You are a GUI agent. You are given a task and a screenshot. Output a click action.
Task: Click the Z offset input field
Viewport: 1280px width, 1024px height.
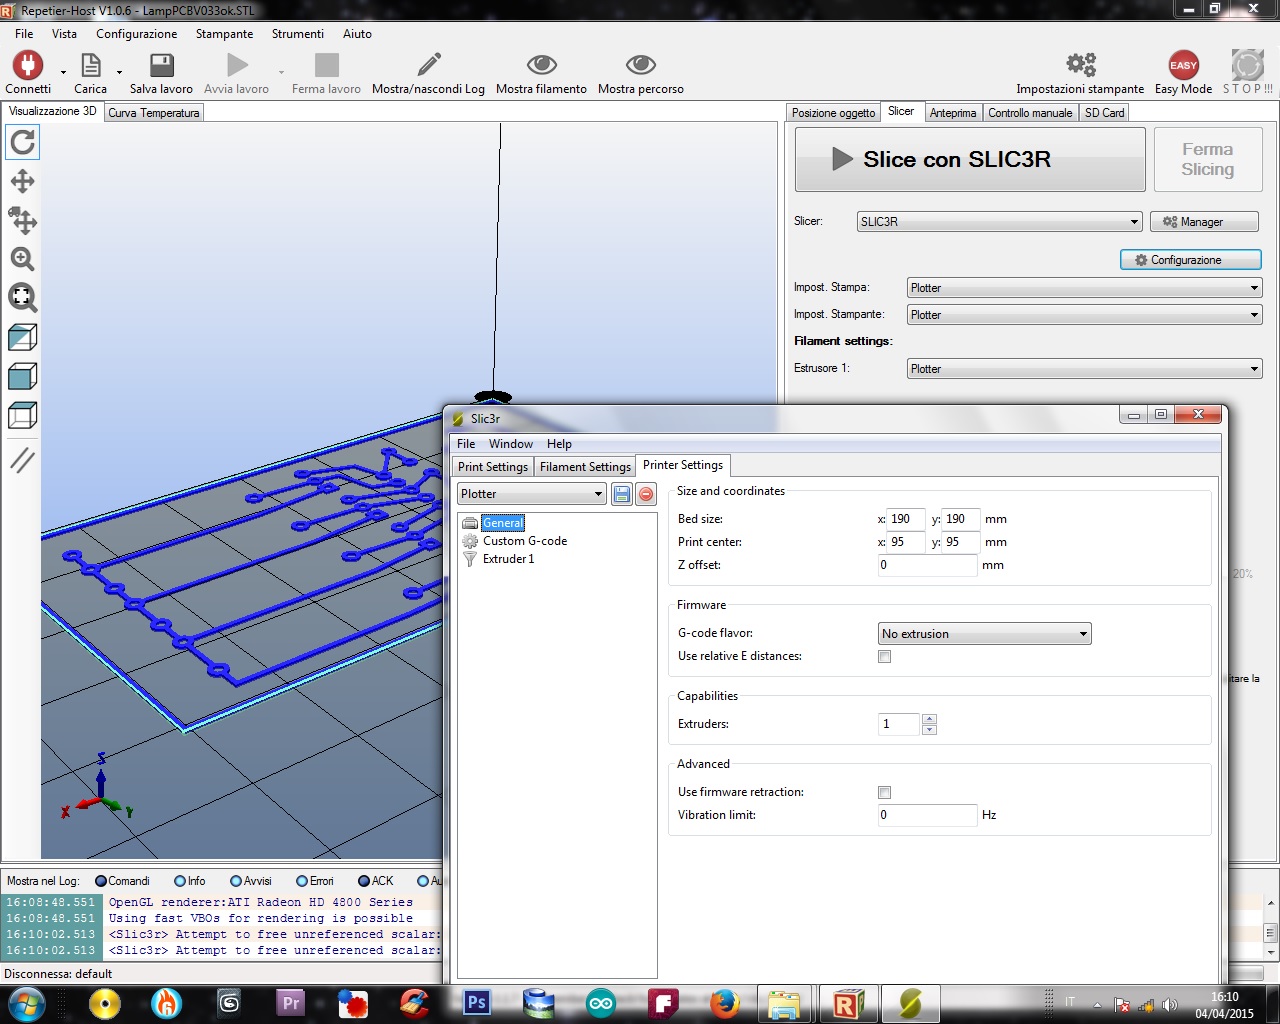(x=927, y=565)
